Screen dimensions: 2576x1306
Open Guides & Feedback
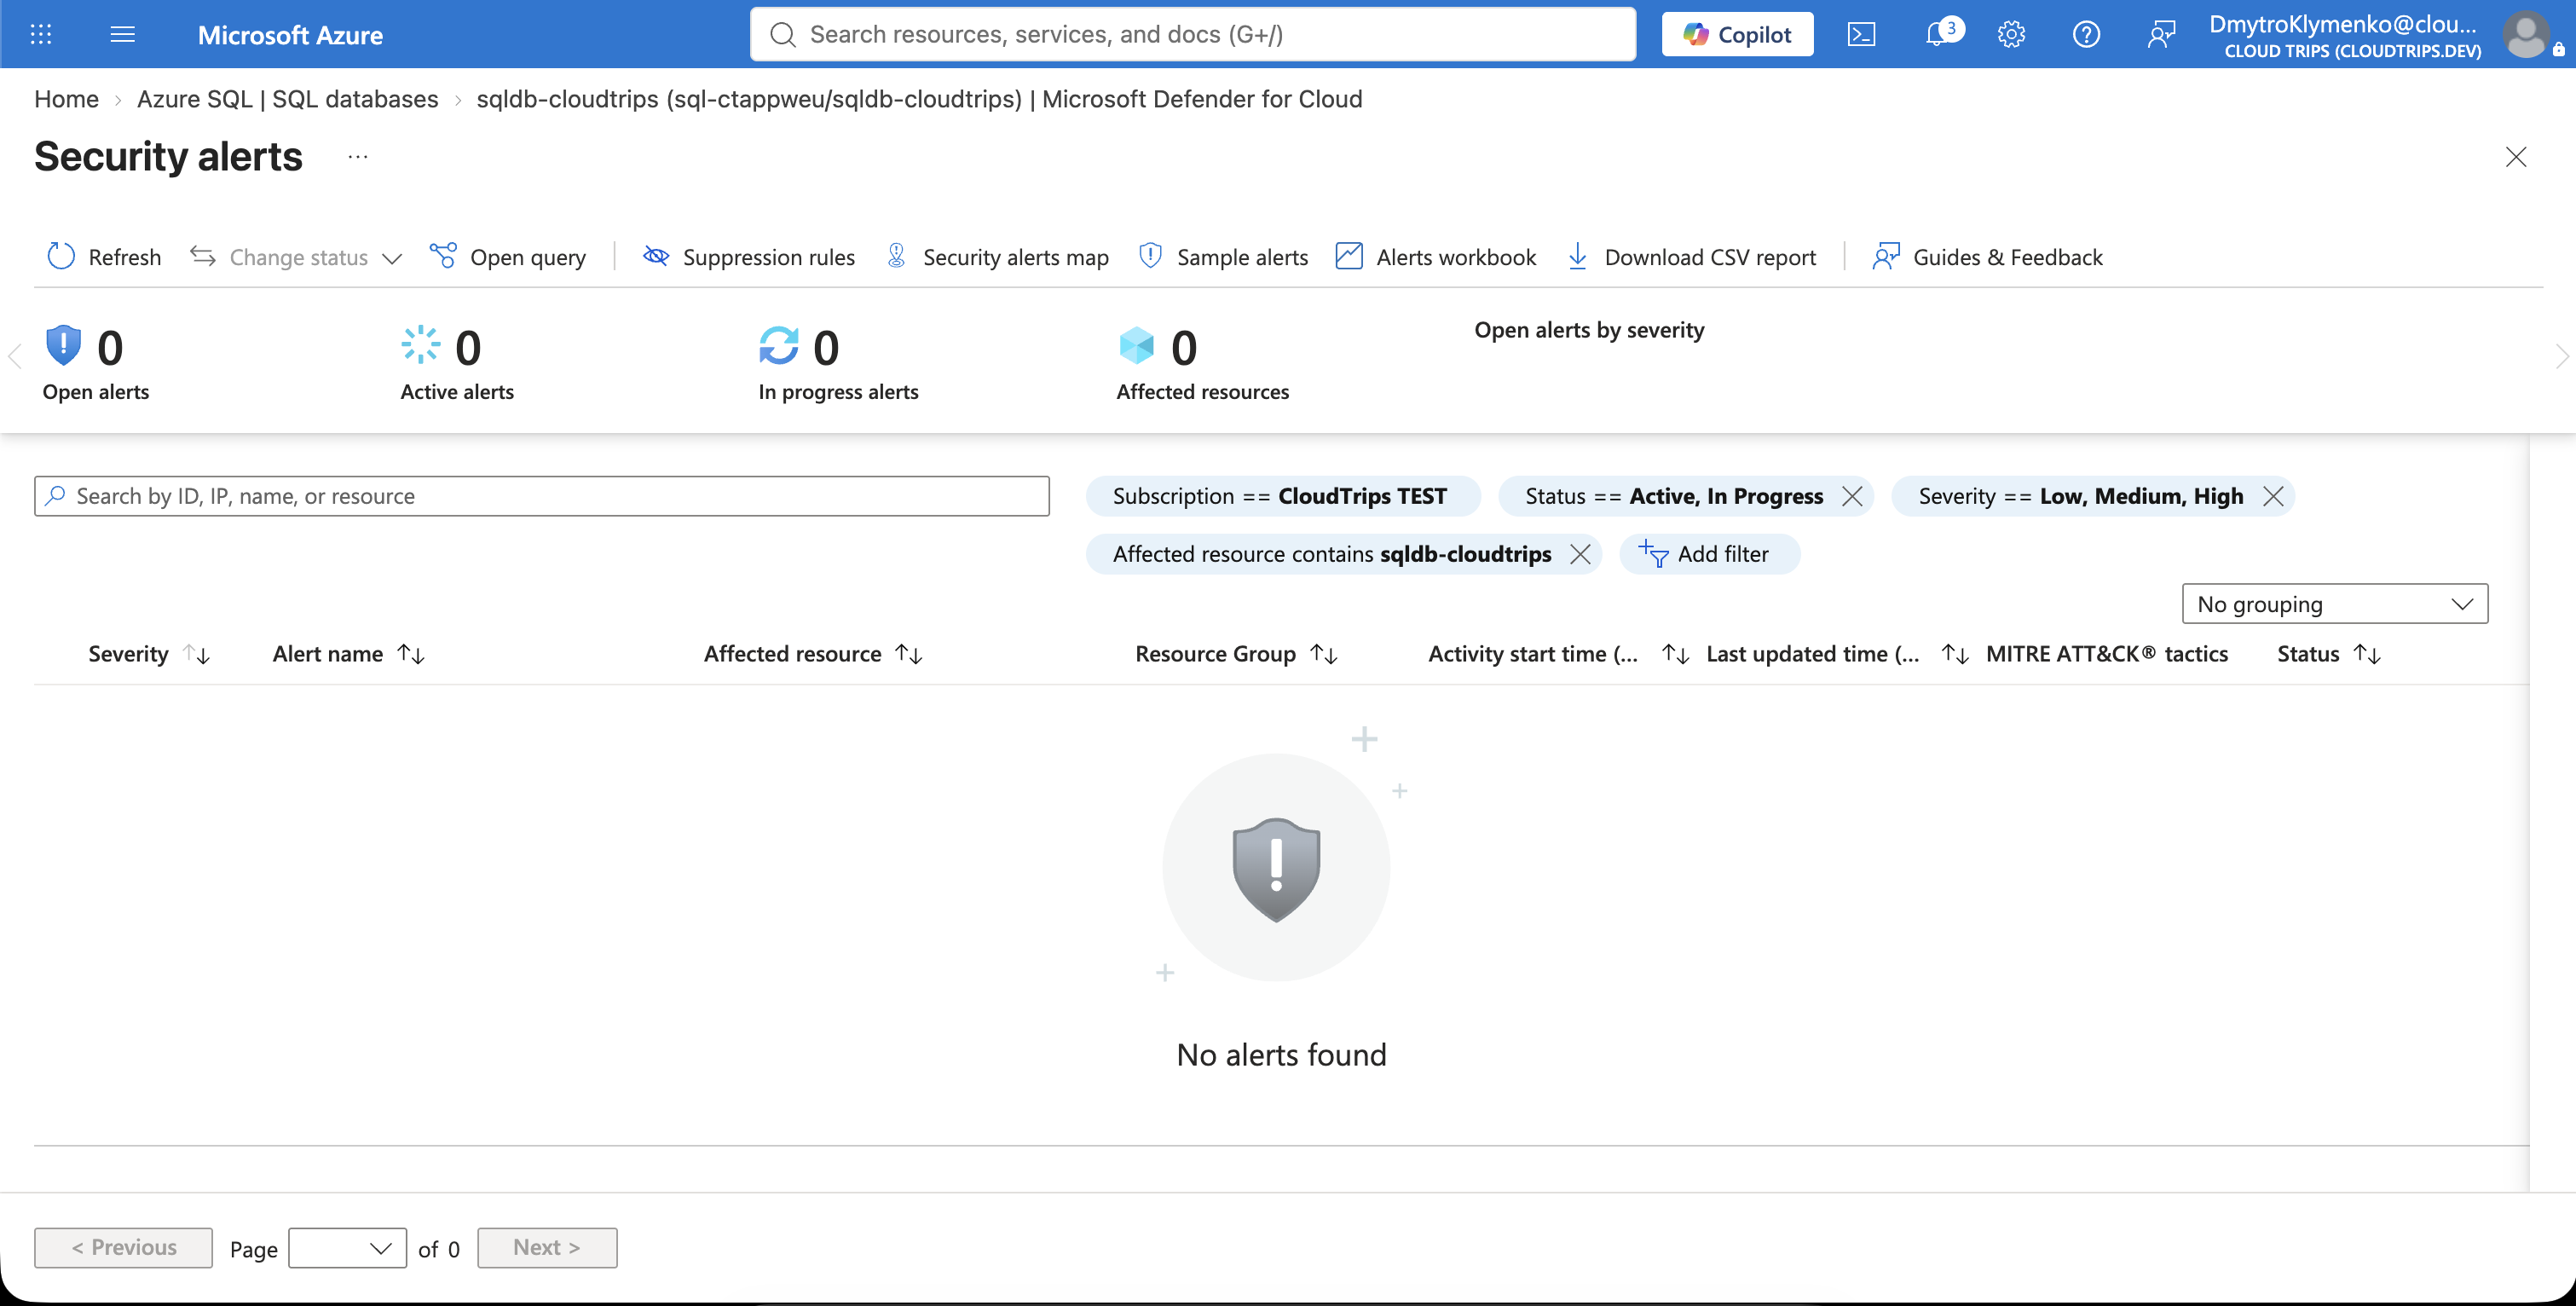(1987, 257)
